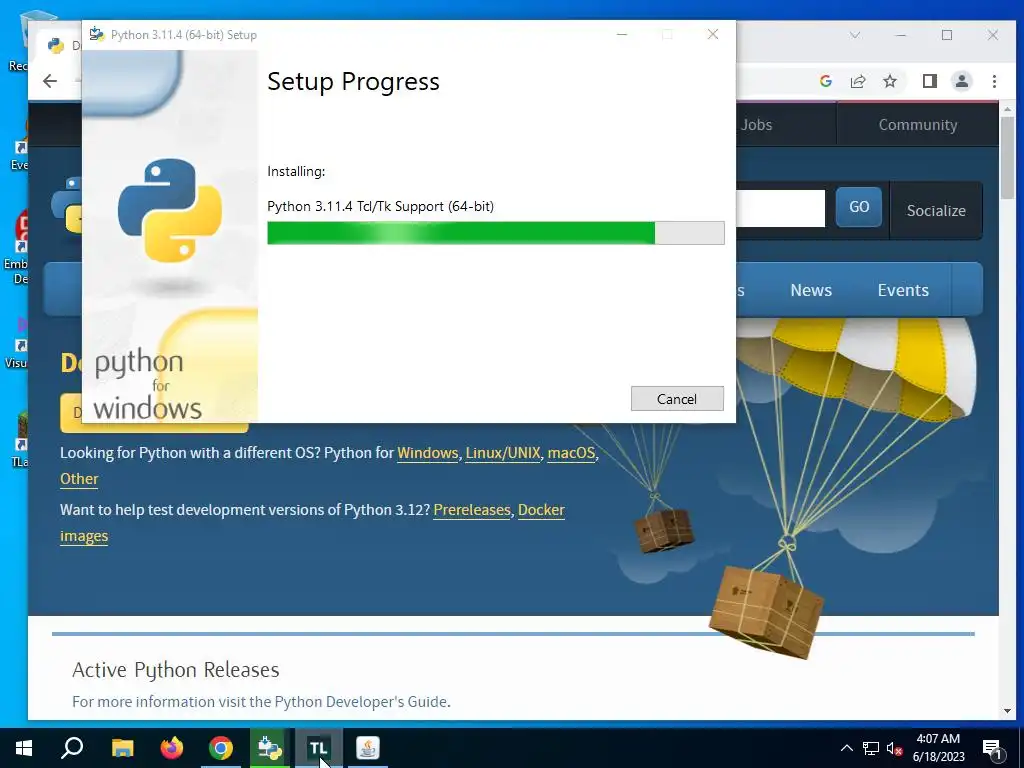Open Socialize menu on python.org
The width and height of the screenshot is (1024, 768).
(x=936, y=210)
